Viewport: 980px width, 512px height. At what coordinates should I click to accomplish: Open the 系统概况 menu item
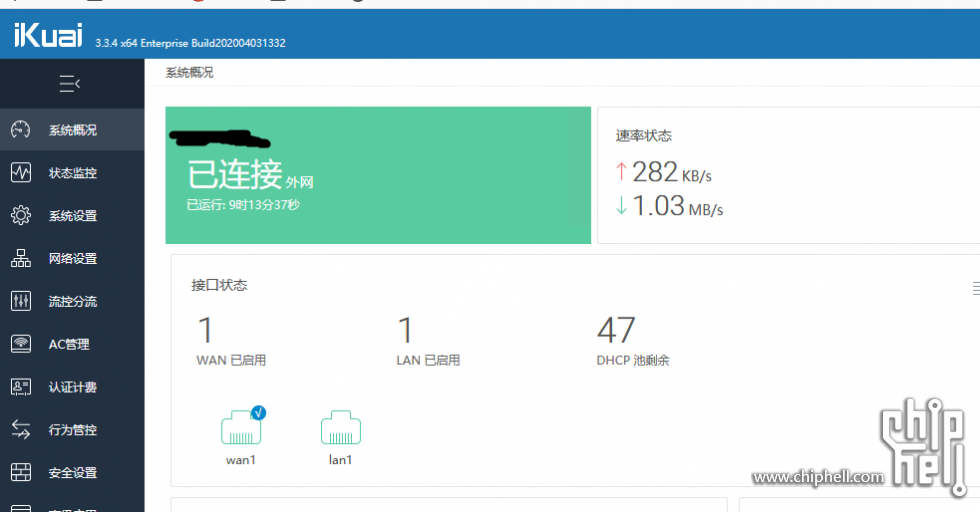click(x=72, y=129)
